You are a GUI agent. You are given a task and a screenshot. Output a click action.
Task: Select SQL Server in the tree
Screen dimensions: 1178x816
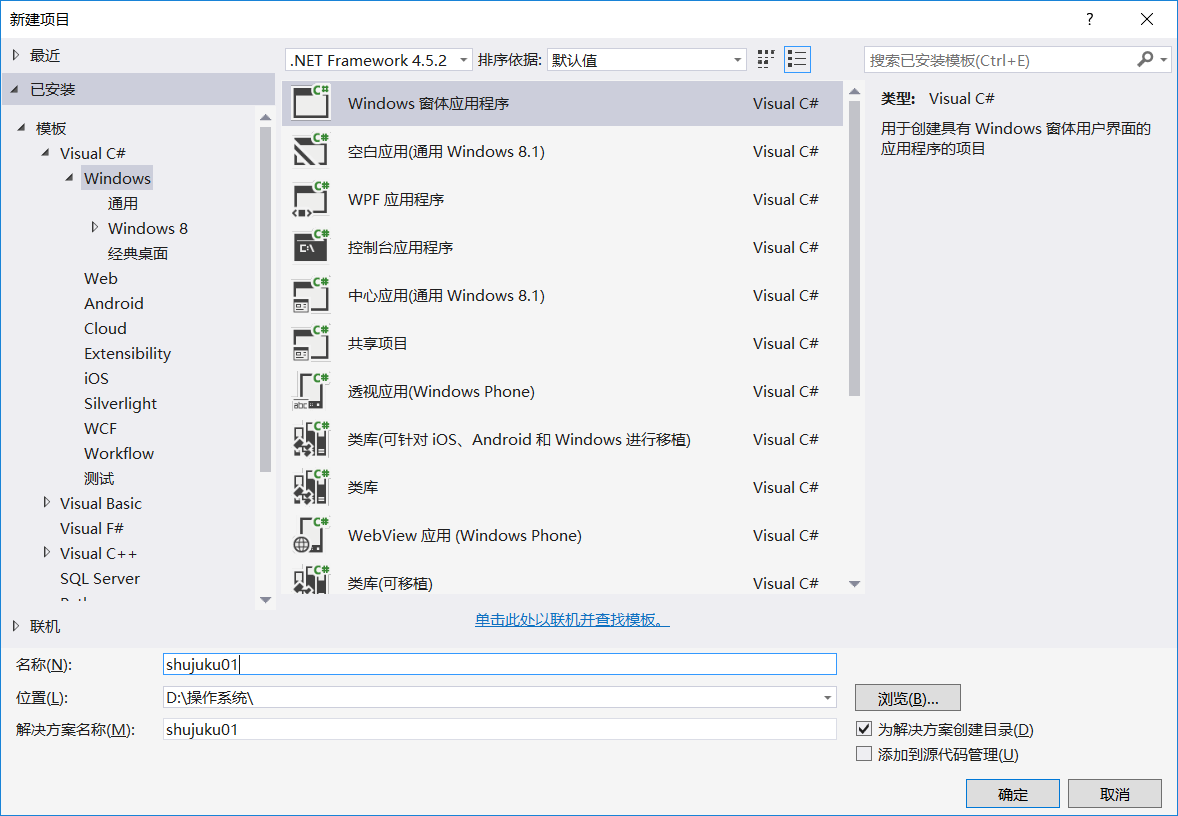coord(100,579)
